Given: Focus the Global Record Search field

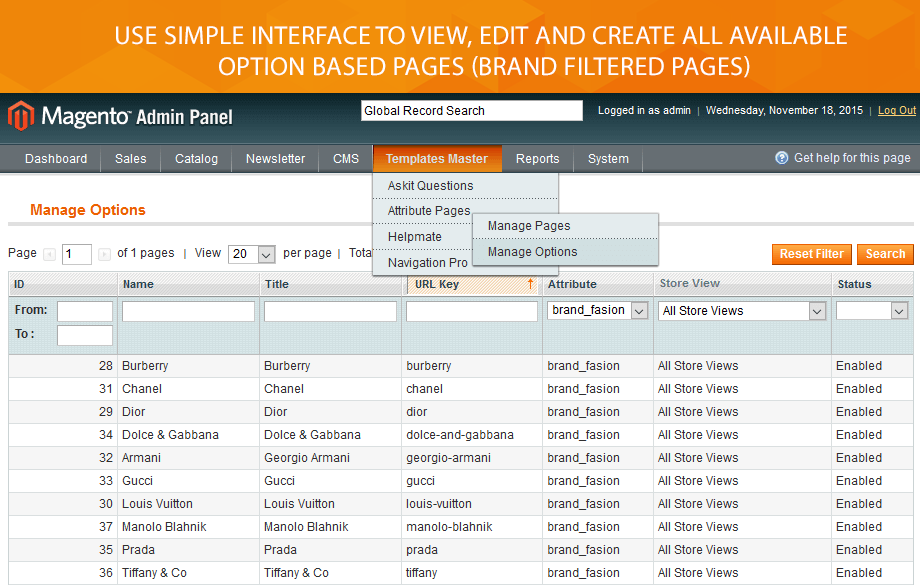Looking at the screenshot, I should pos(472,111).
